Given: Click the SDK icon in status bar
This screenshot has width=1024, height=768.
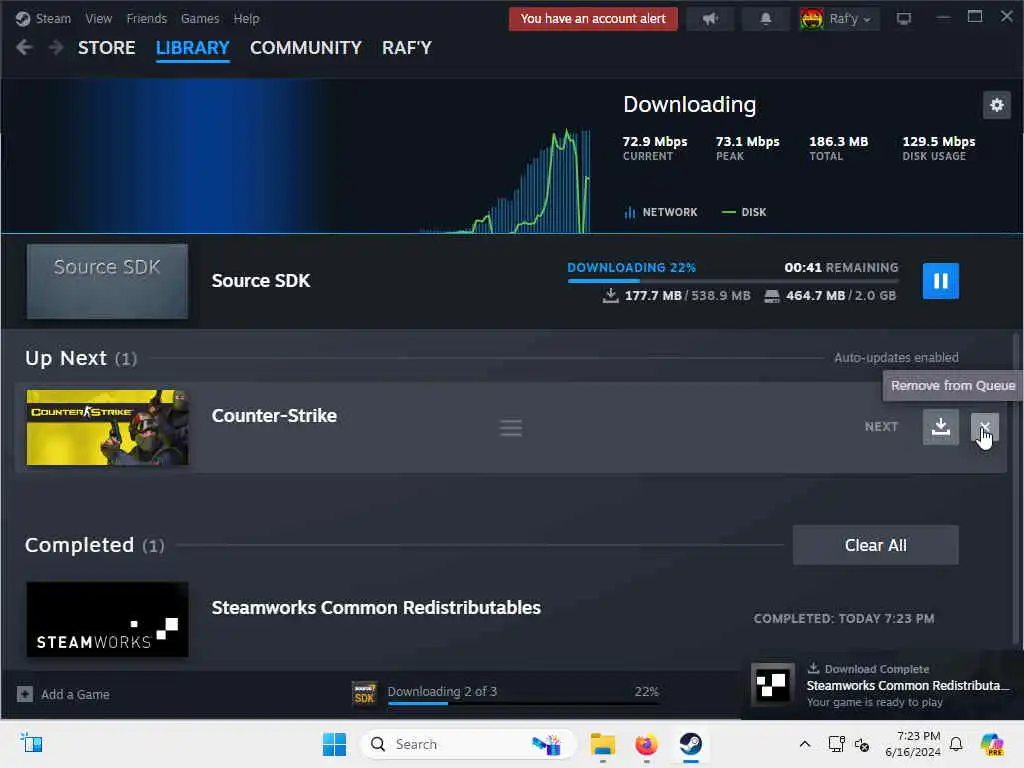Looking at the screenshot, I should pos(364,694).
